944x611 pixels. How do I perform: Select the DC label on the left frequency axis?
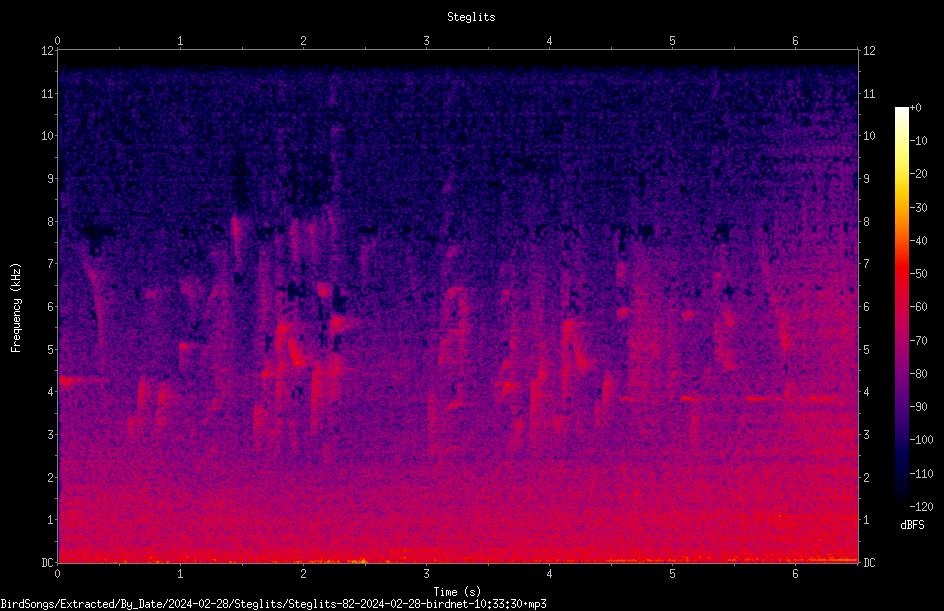pyautogui.click(x=48, y=563)
